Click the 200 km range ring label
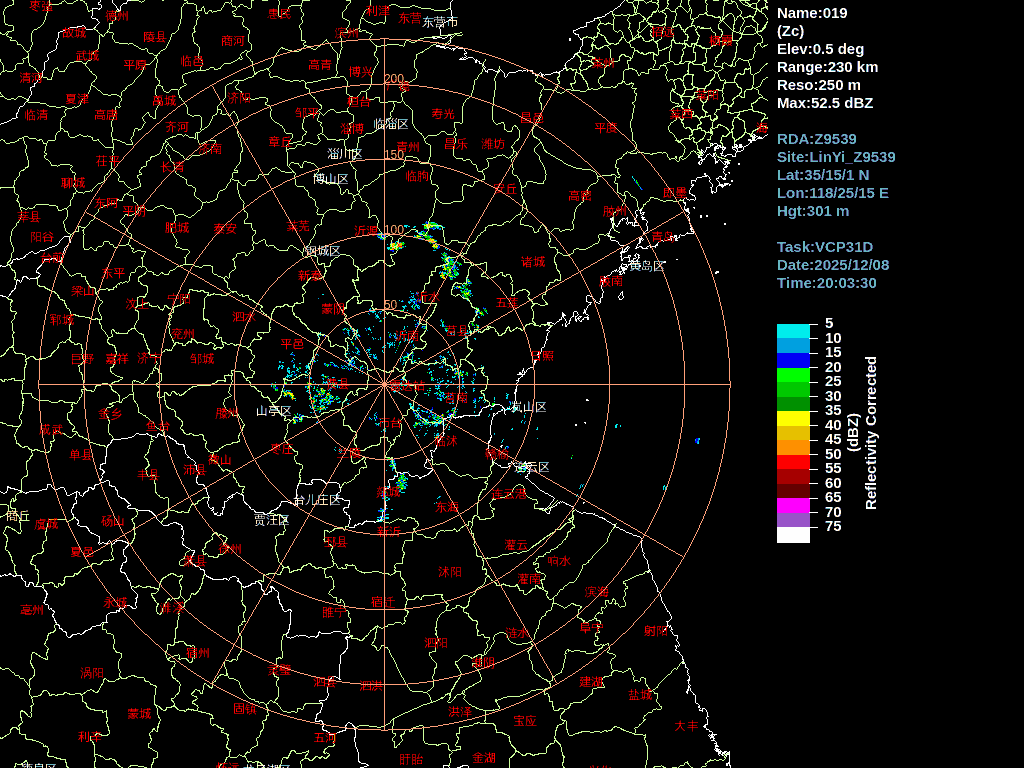 tap(394, 79)
